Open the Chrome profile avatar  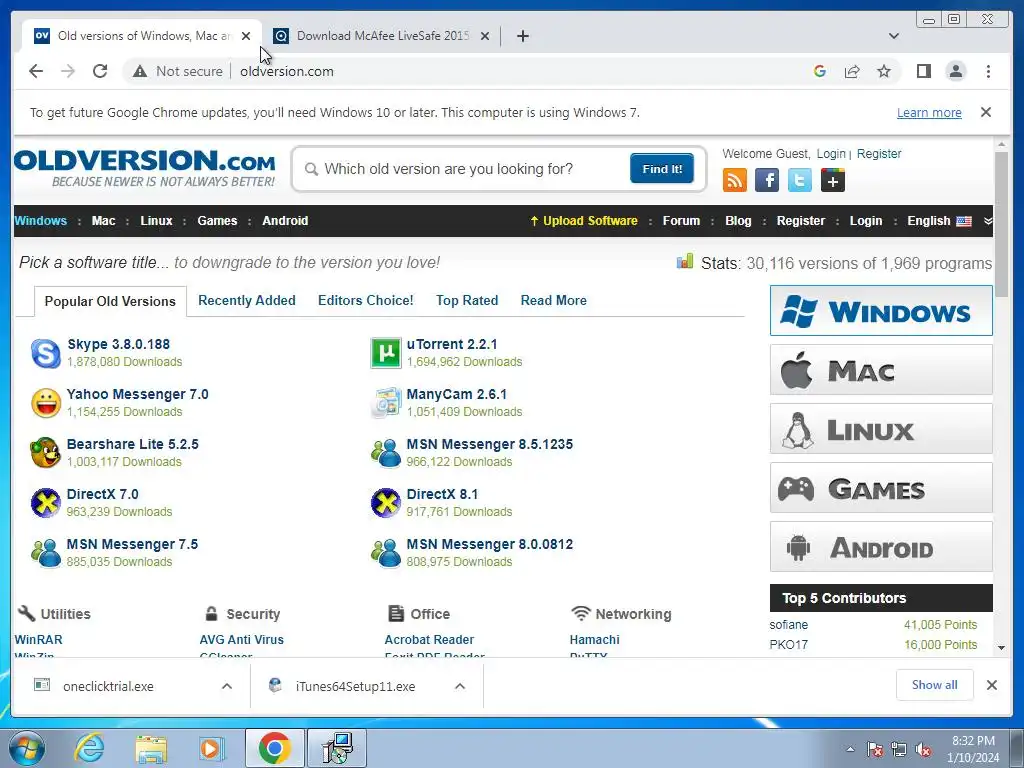pyautogui.click(x=955, y=71)
